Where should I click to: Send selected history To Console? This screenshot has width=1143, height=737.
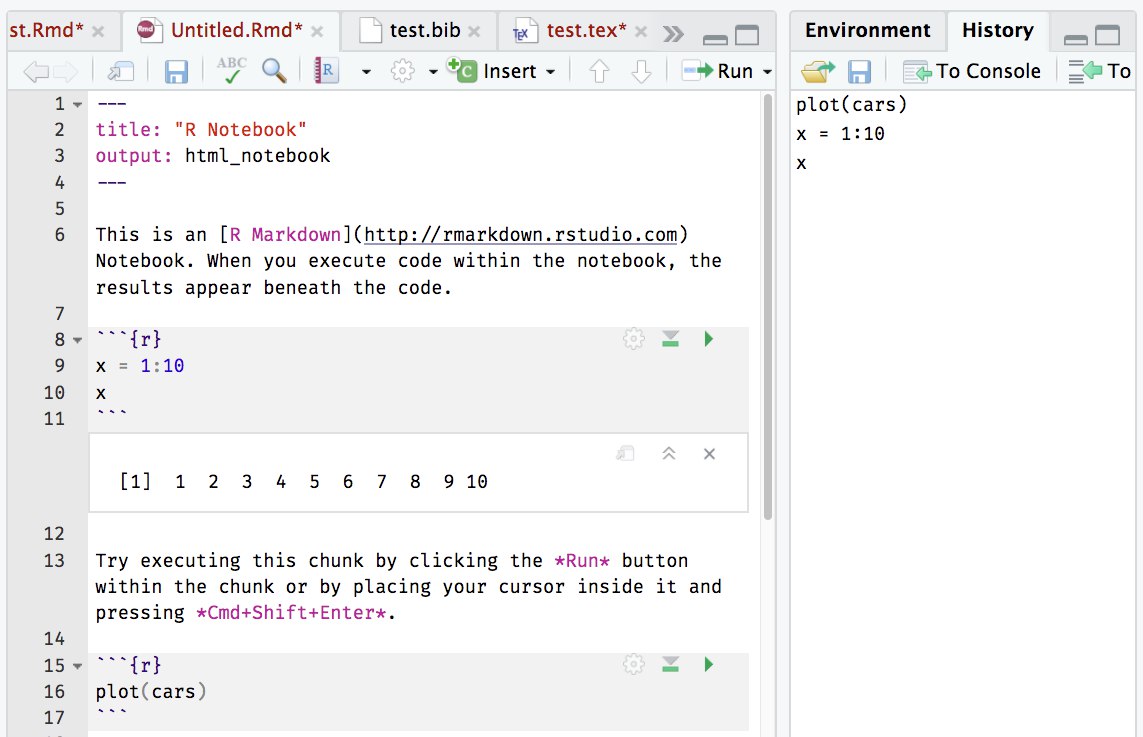[972, 71]
